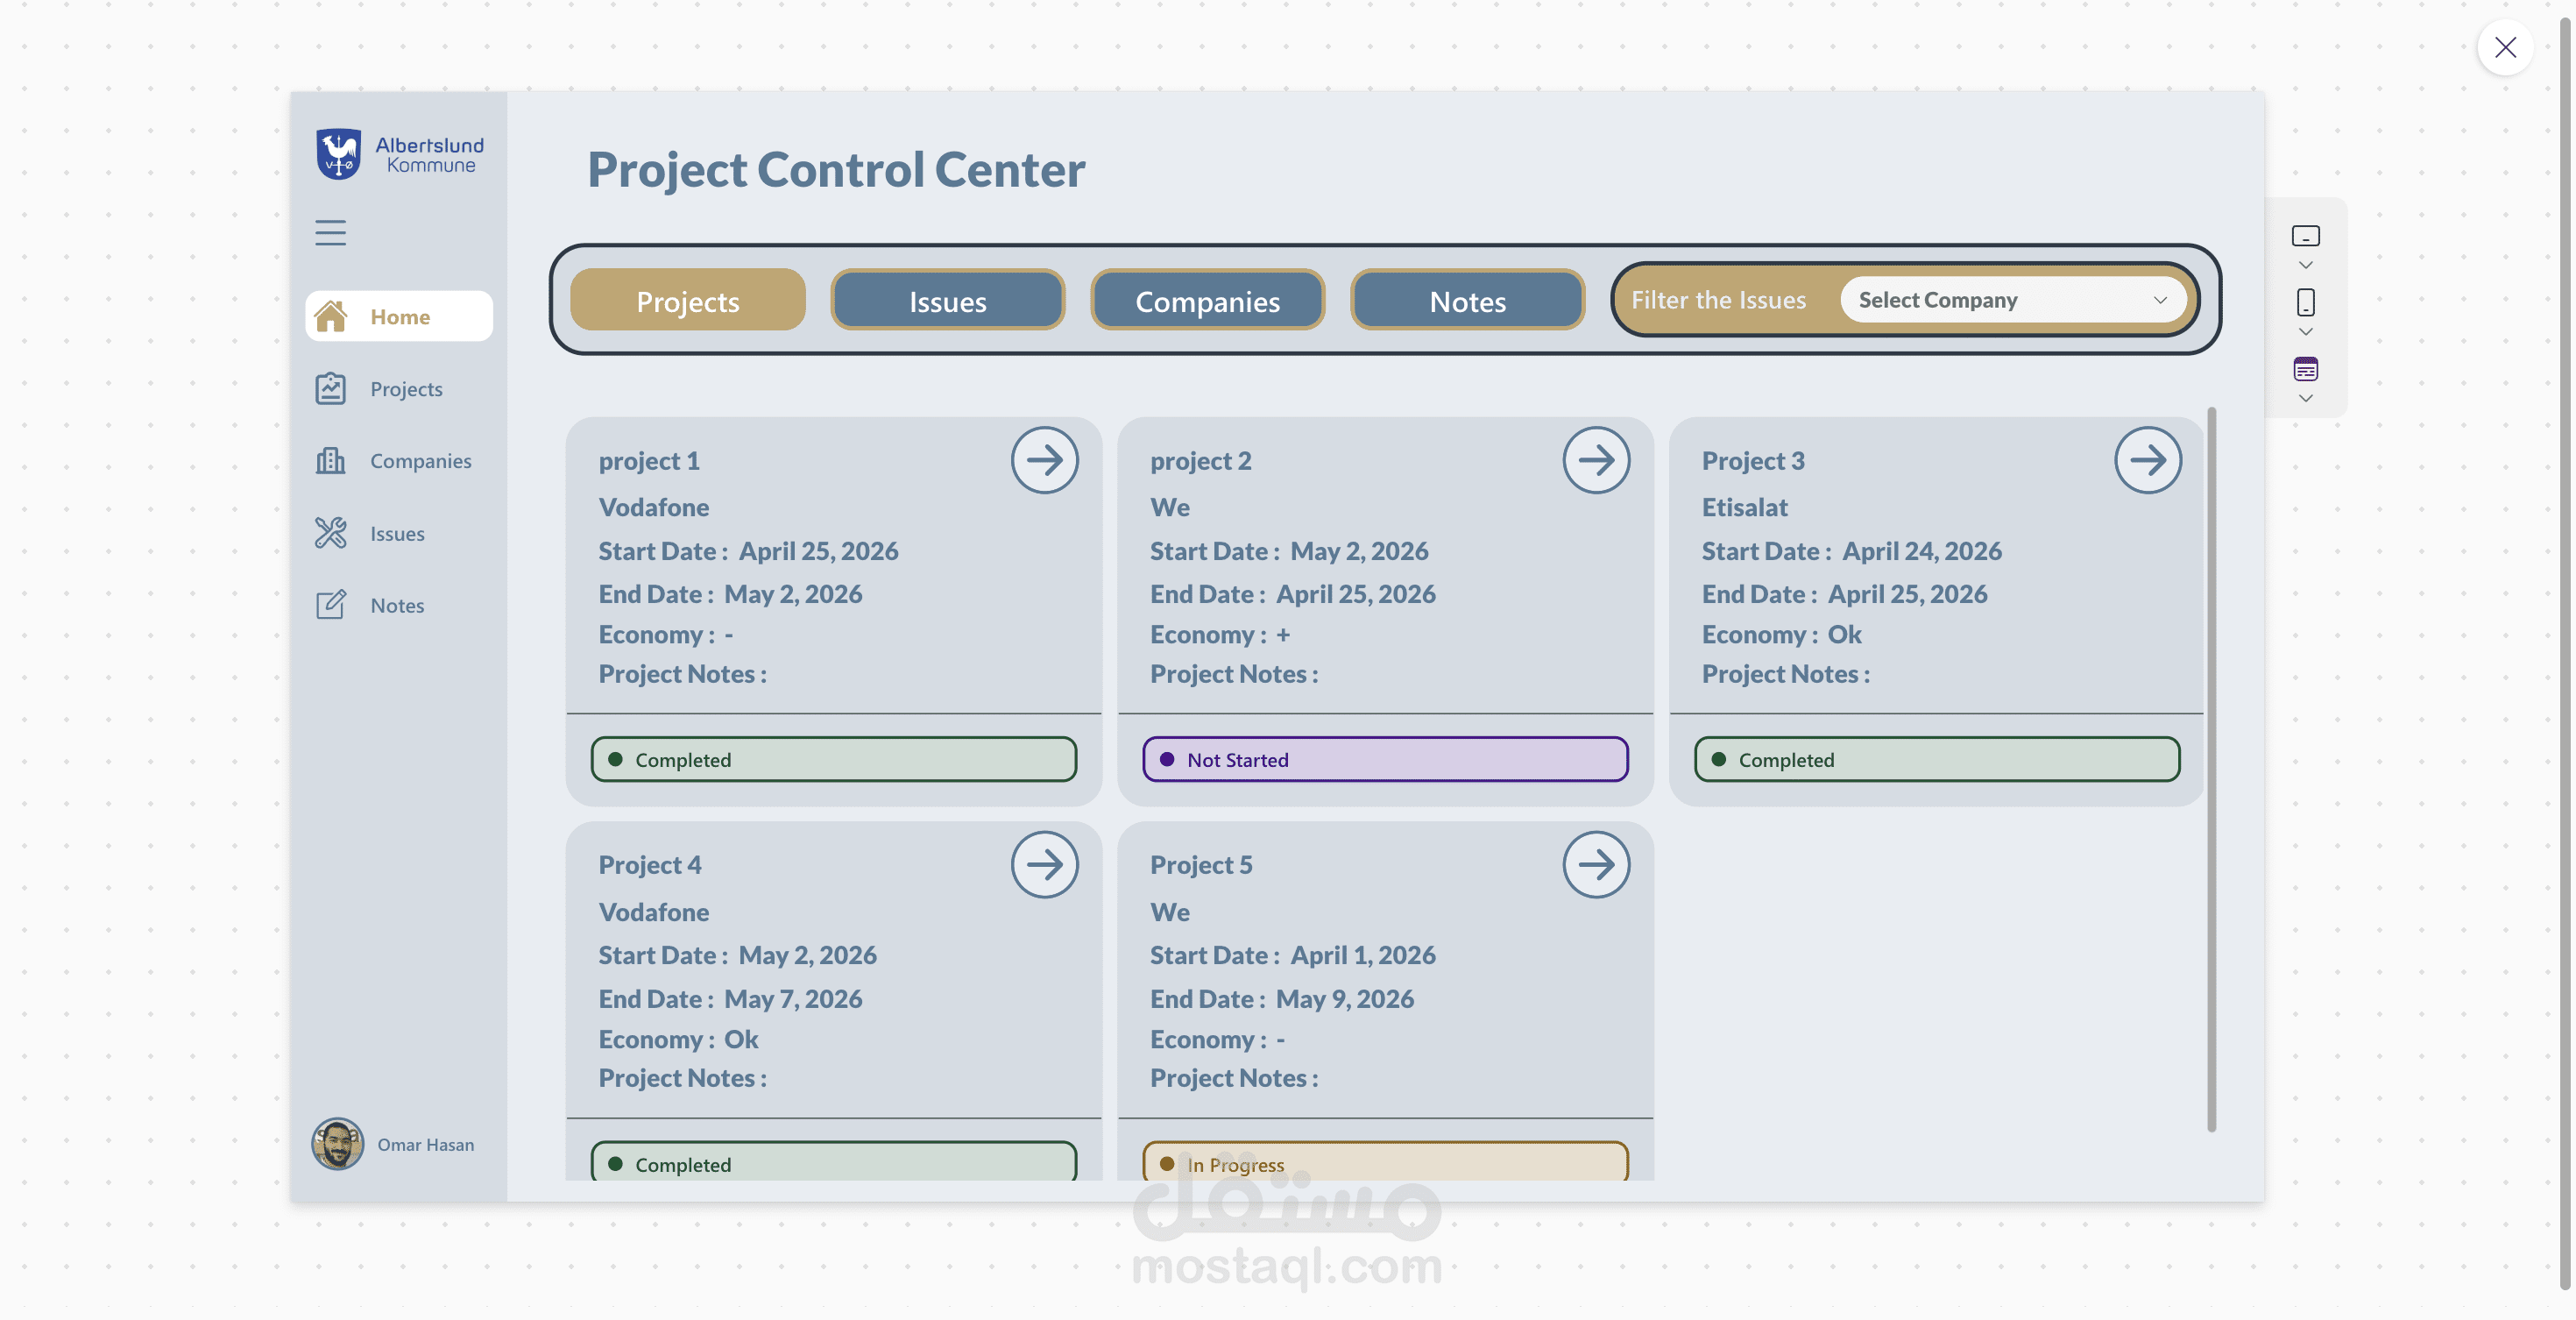Go to Home in sidebar

click(399, 316)
